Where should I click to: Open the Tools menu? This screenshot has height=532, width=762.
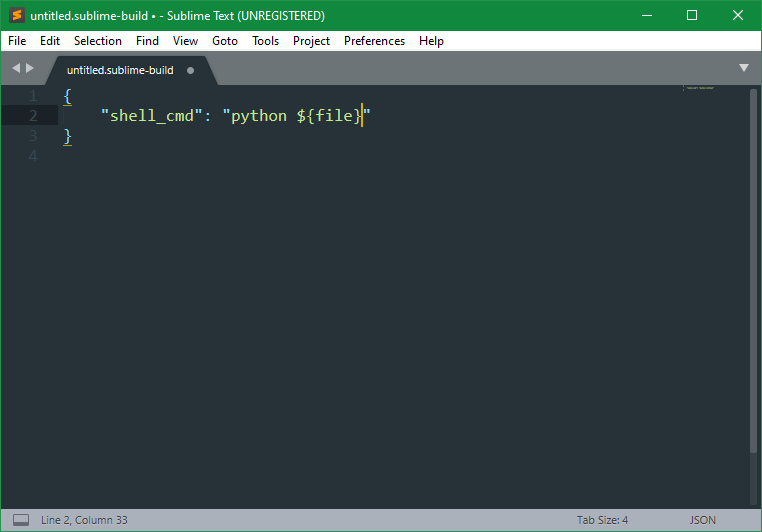(x=265, y=41)
